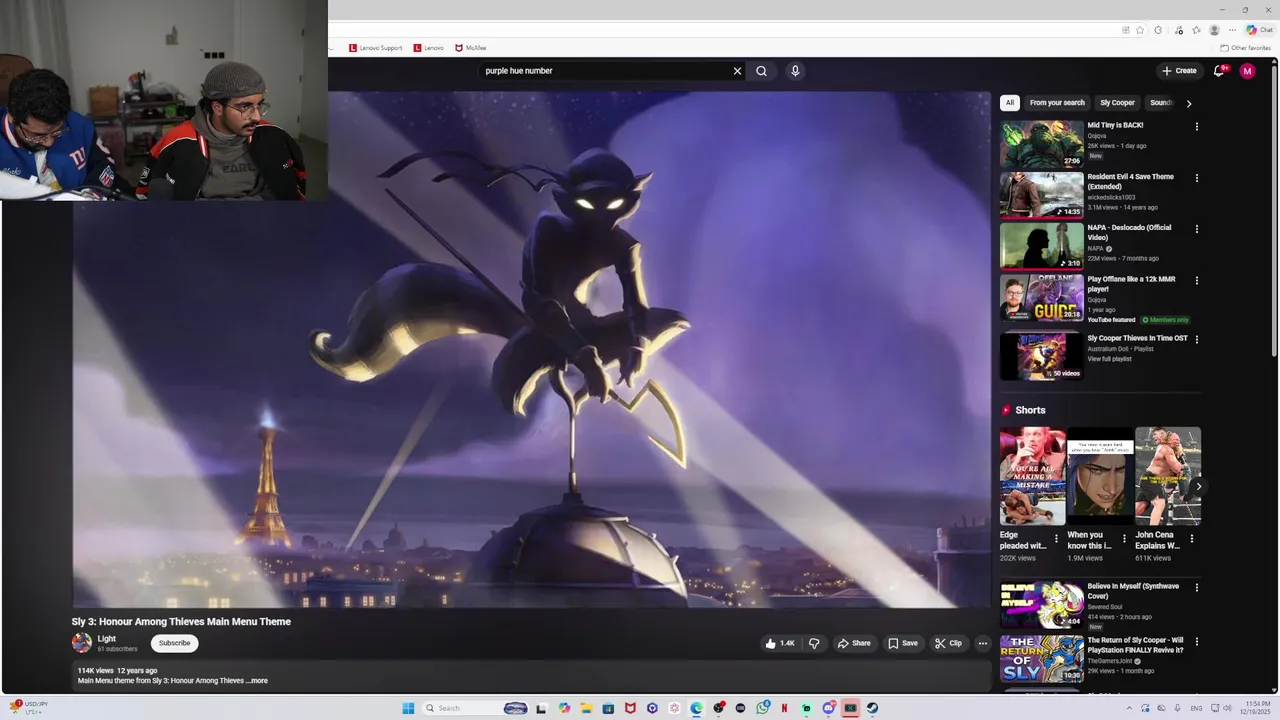The image size is (1280, 720).
Task: Open ENG language switcher
Action: point(1196,708)
